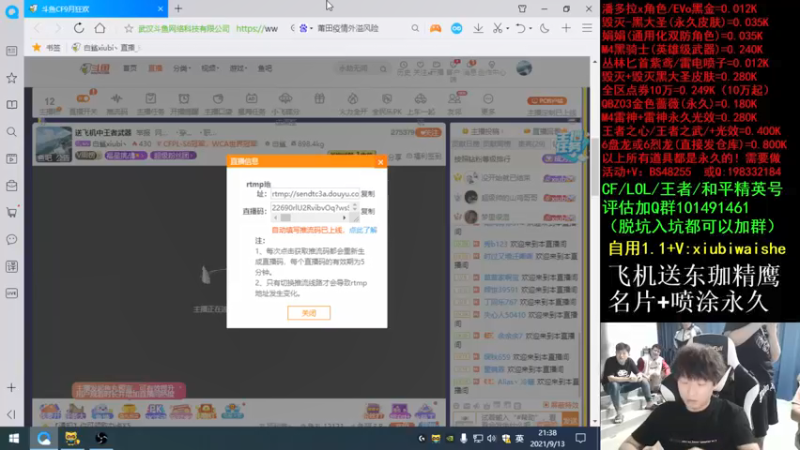Open the chat bubble sidebar icon
Screen dimensions: 800x450
(11, 239)
